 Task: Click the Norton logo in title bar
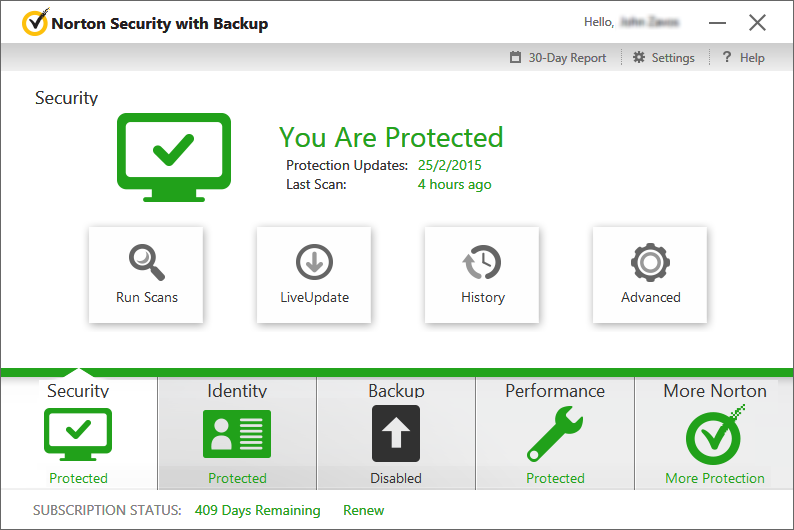point(35,22)
